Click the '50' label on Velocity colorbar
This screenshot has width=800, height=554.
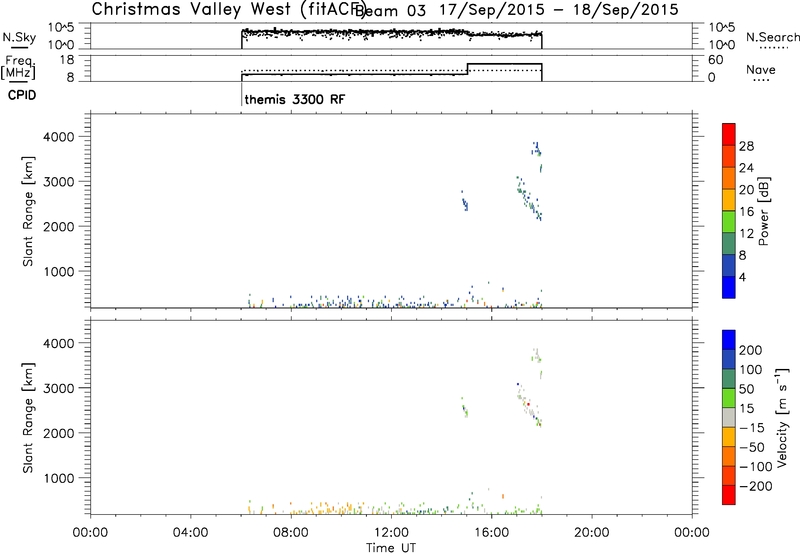point(747,389)
